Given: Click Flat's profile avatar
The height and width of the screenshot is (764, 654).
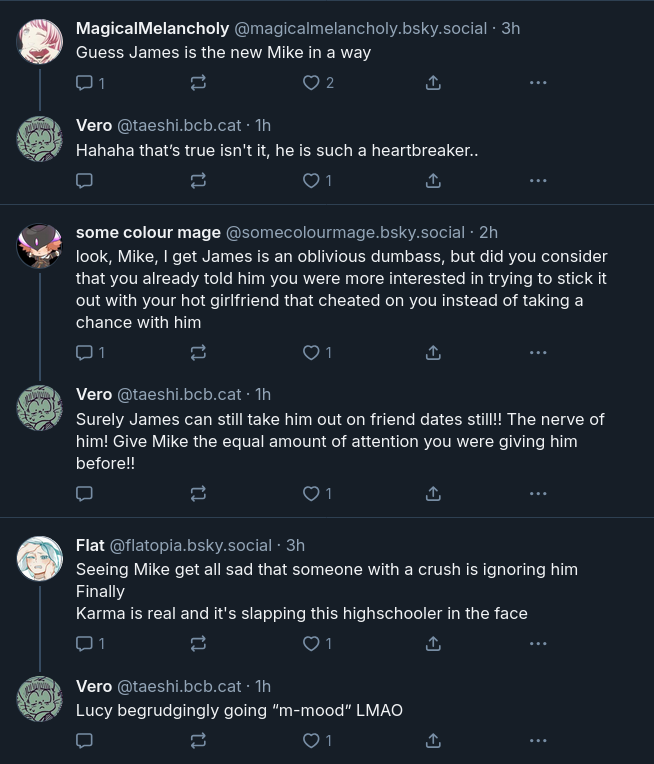Looking at the screenshot, I should (x=40, y=558).
